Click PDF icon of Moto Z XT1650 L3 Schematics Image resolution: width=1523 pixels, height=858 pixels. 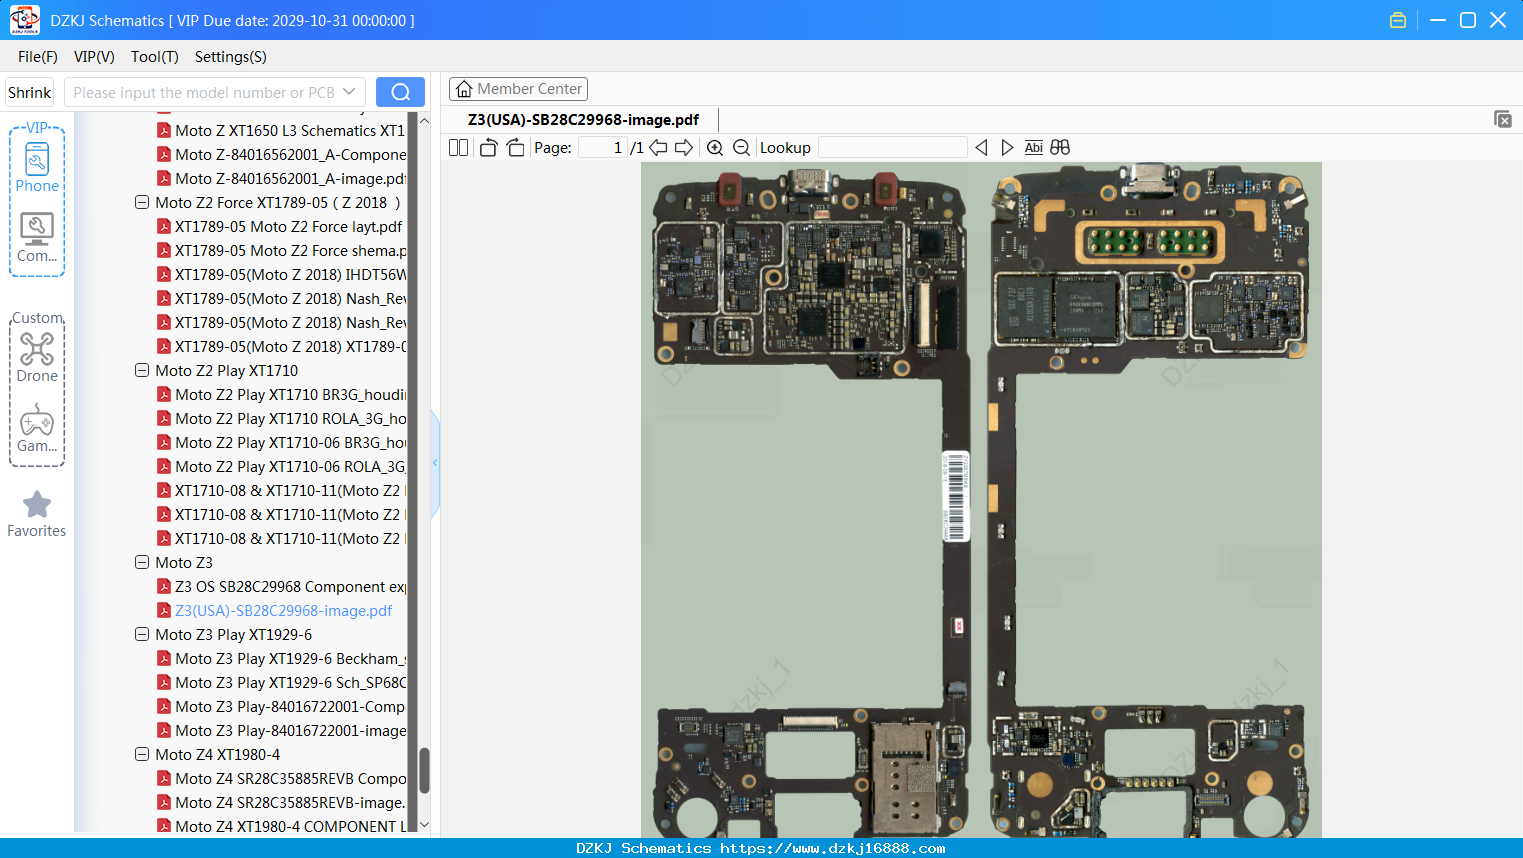[x=164, y=131]
